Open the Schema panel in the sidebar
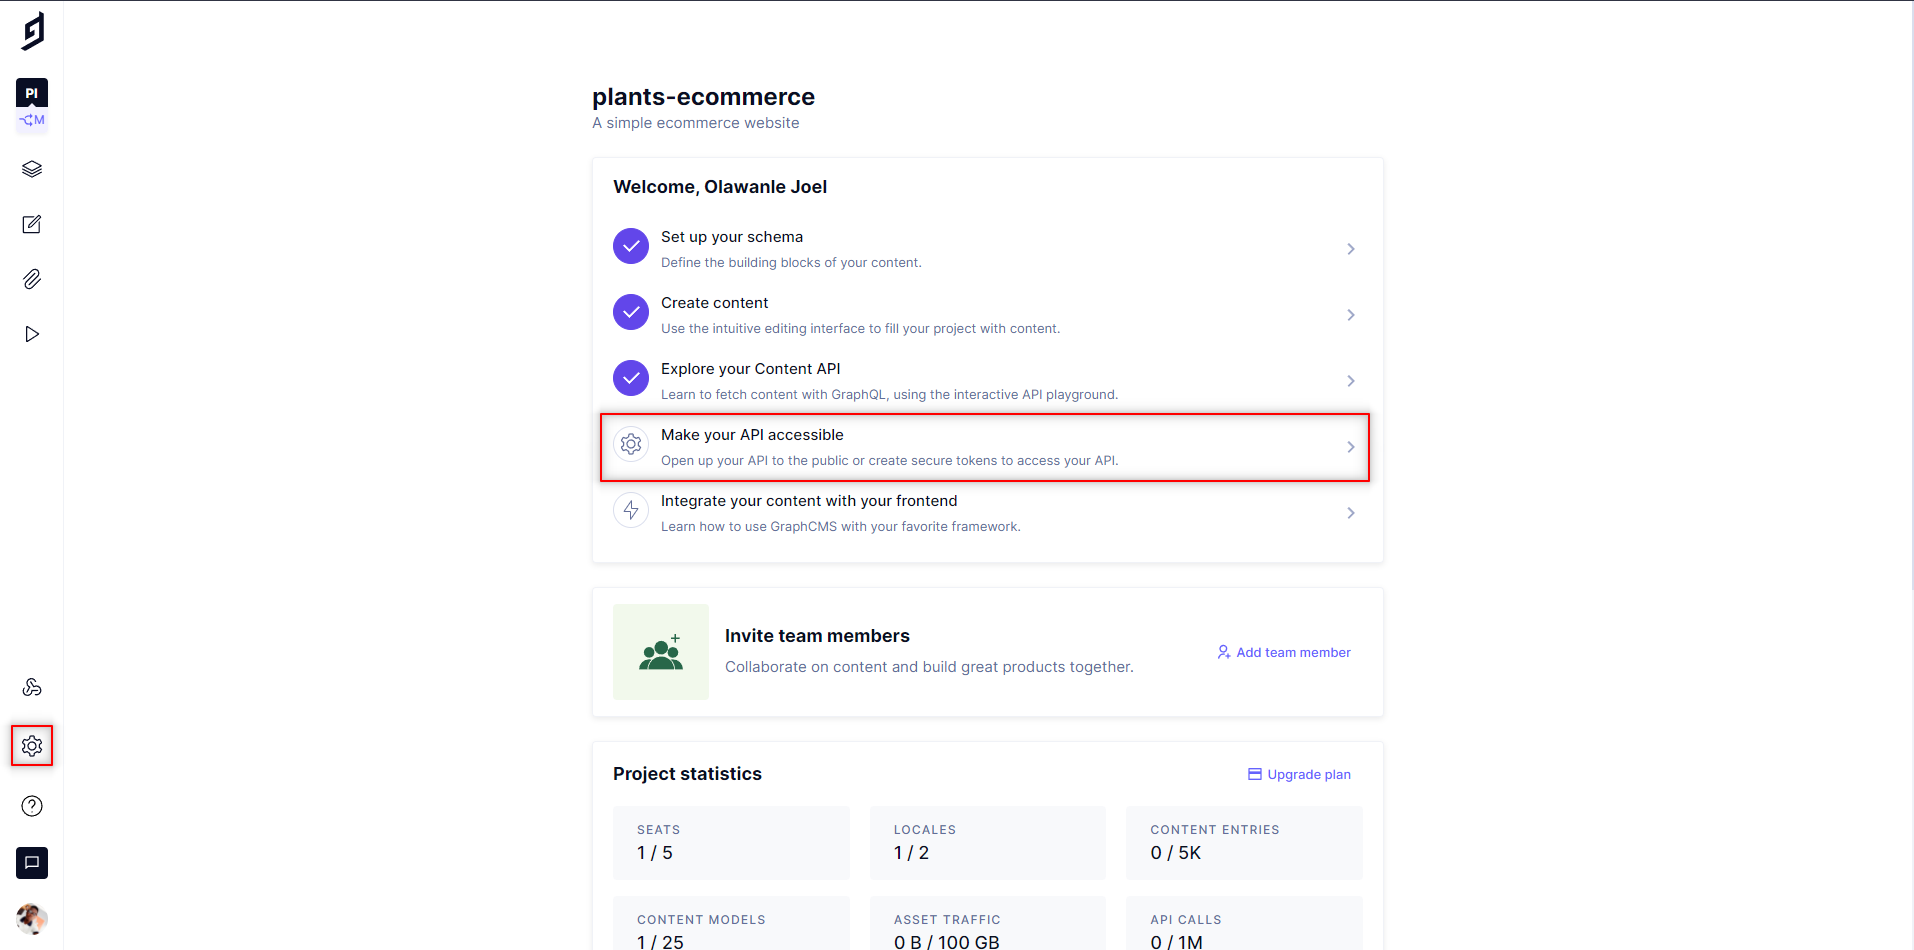The width and height of the screenshot is (1914, 950). 31,168
